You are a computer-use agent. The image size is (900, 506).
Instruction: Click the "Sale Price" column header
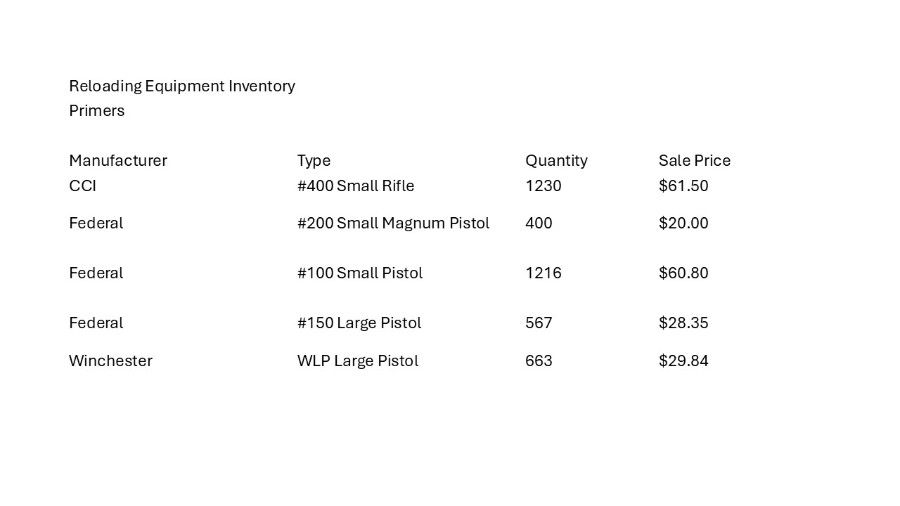[694, 160]
